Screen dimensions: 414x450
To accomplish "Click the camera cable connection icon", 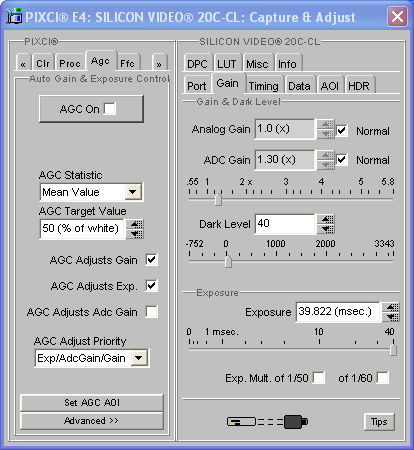I will coord(267,422).
